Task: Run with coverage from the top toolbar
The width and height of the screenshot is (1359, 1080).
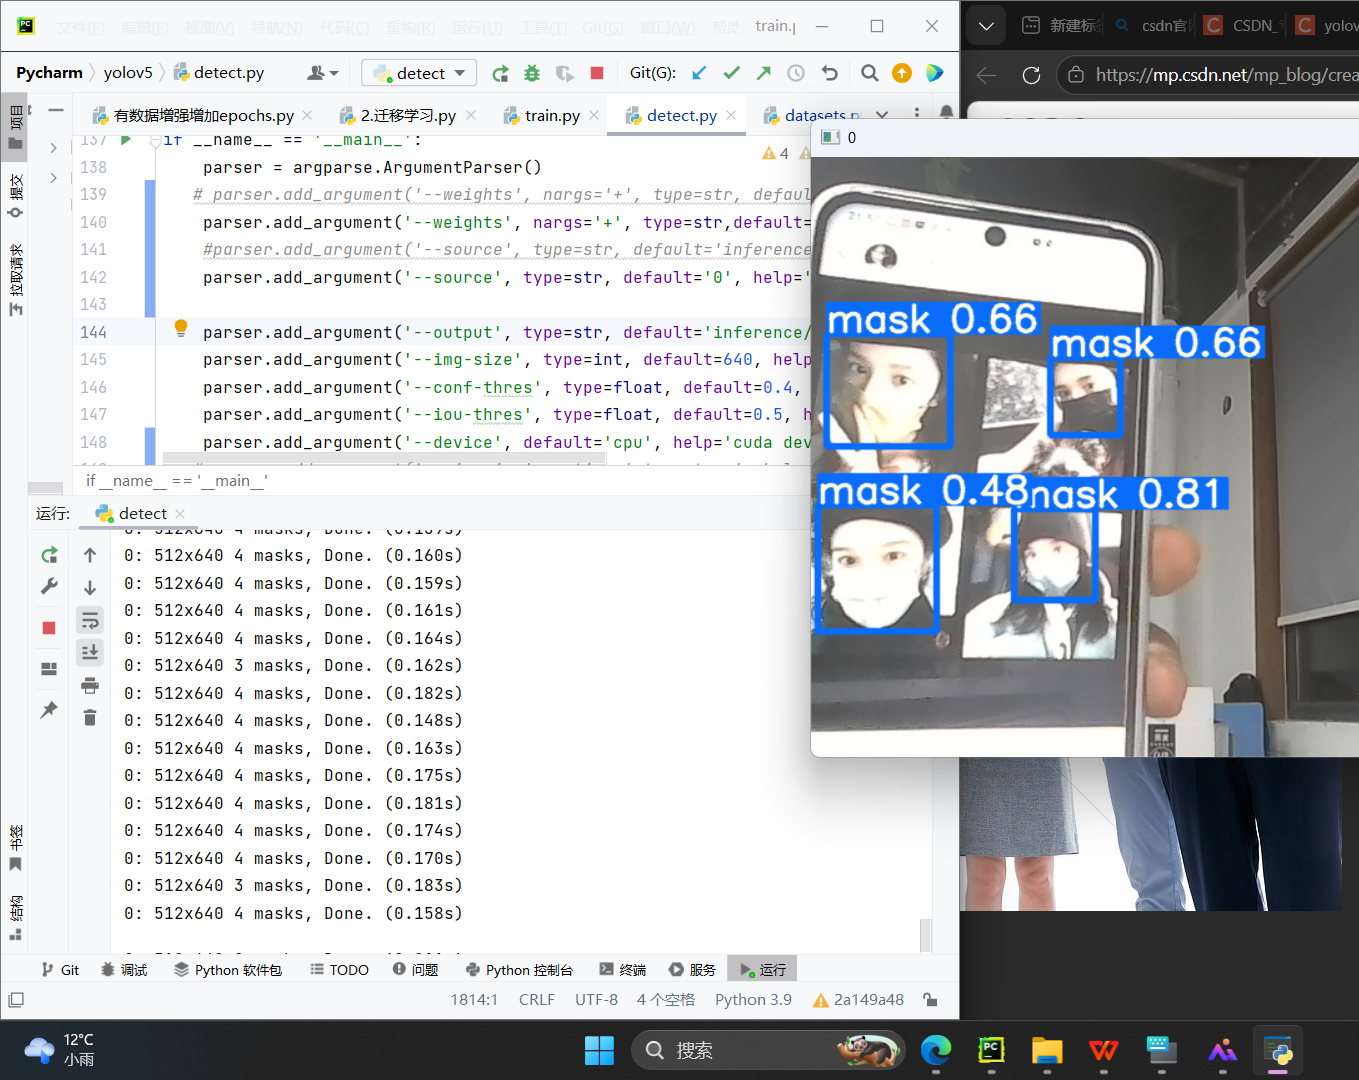Action: pyautogui.click(x=565, y=73)
